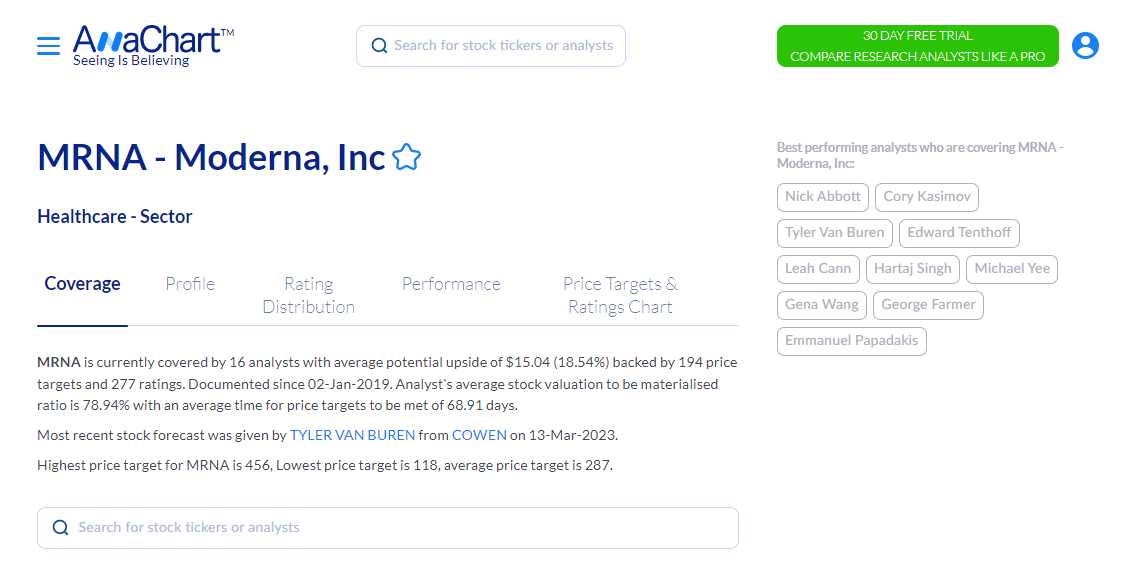
Task: Open the hamburger navigation menu
Action: coord(48,46)
